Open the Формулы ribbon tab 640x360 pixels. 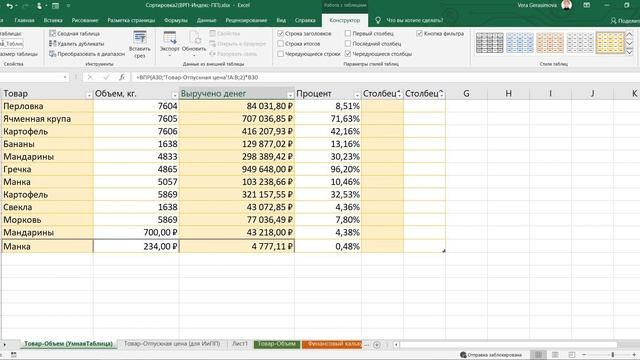pyautogui.click(x=176, y=20)
